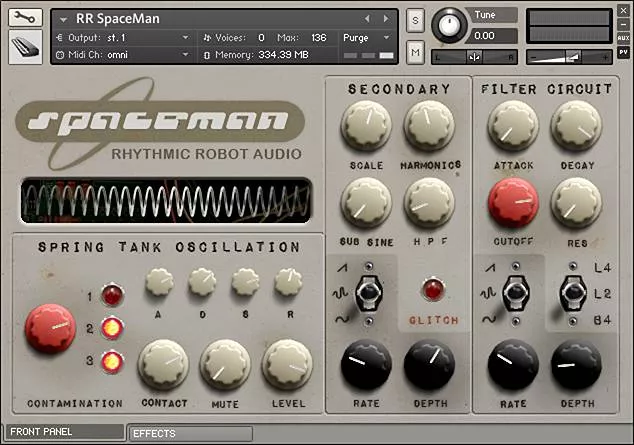Toggle contamination LED 1

coord(112,295)
